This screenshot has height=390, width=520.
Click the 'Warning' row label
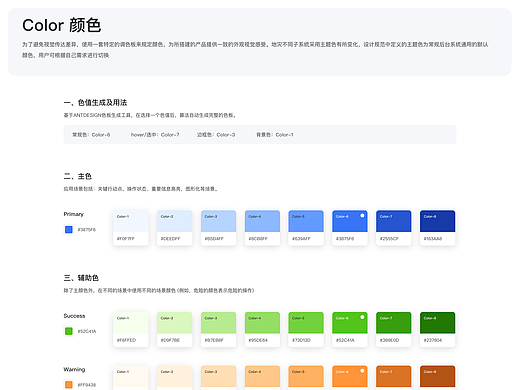coord(74,369)
